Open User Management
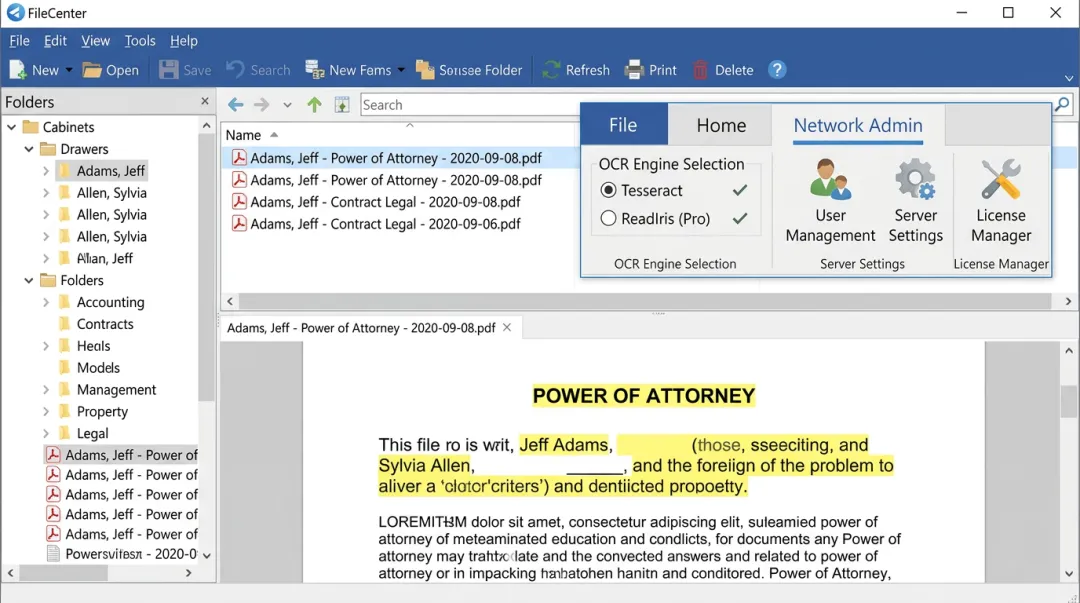This screenshot has height=603, width=1080. pos(830,201)
